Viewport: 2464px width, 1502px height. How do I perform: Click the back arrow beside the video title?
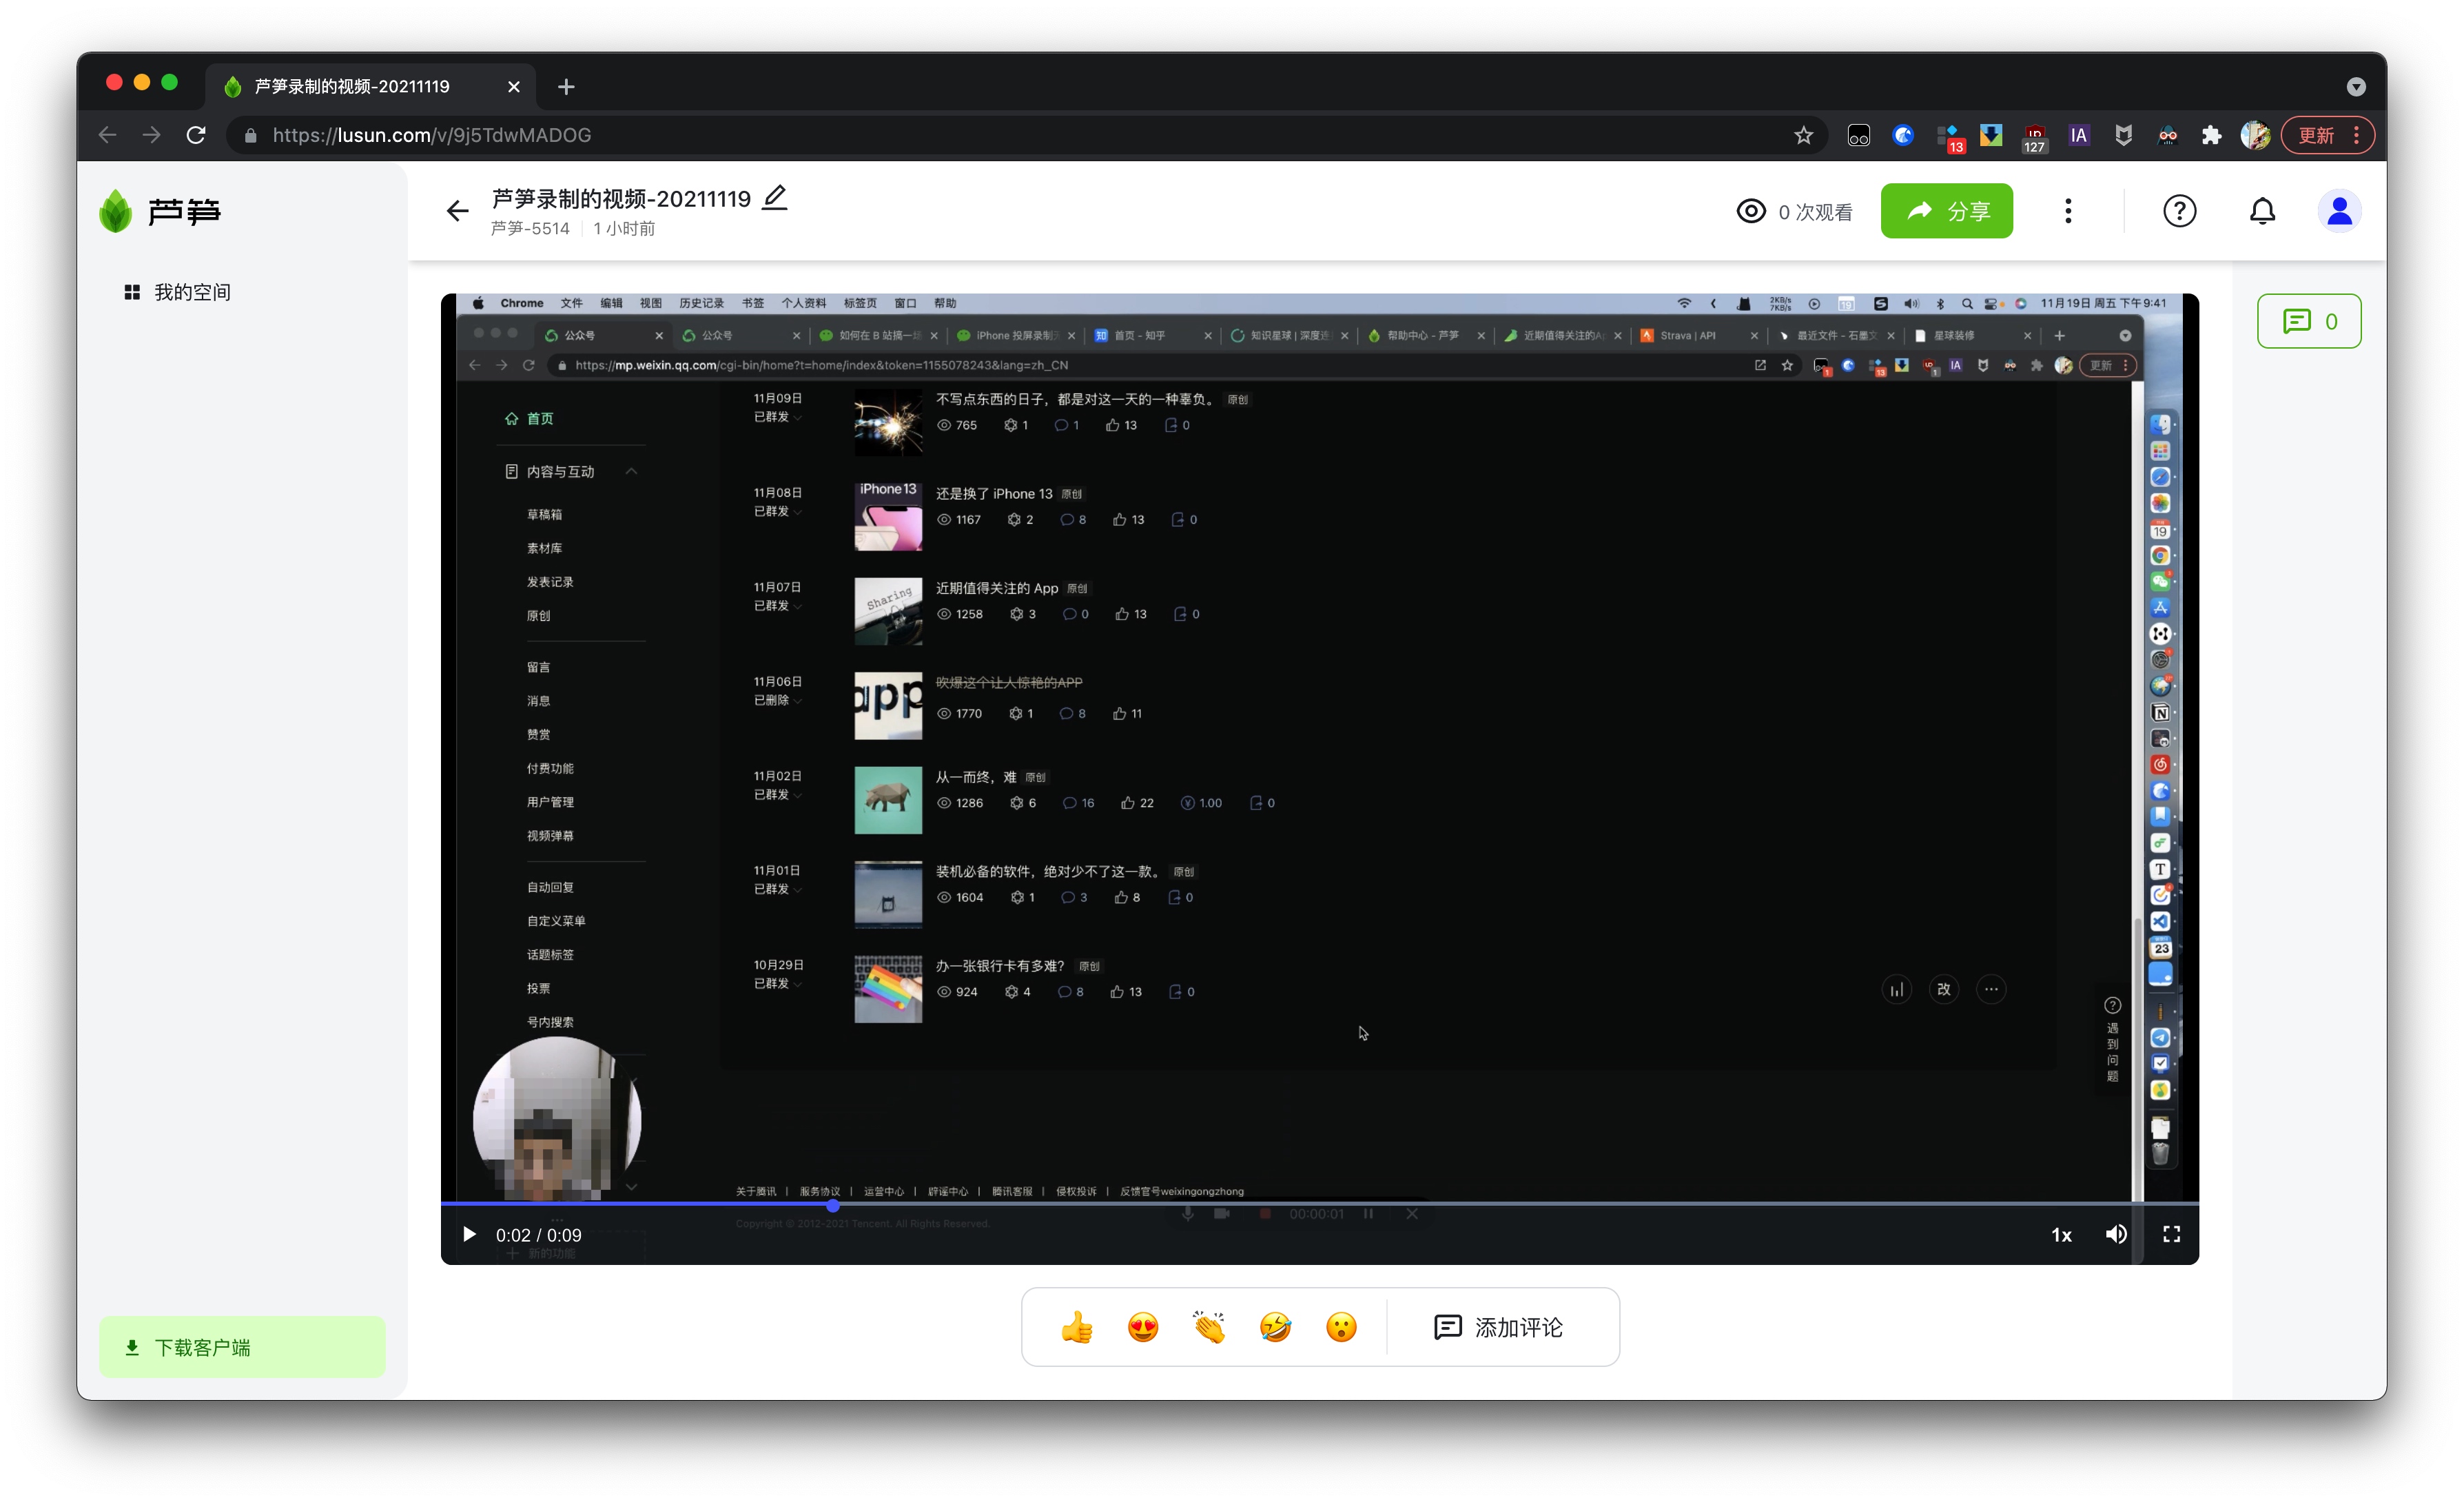tap(457, 211)
